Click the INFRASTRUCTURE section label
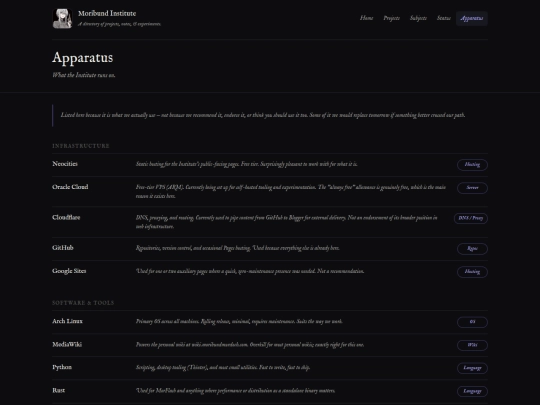The height and width of the screenshot is (405, 540). [81, 146]
